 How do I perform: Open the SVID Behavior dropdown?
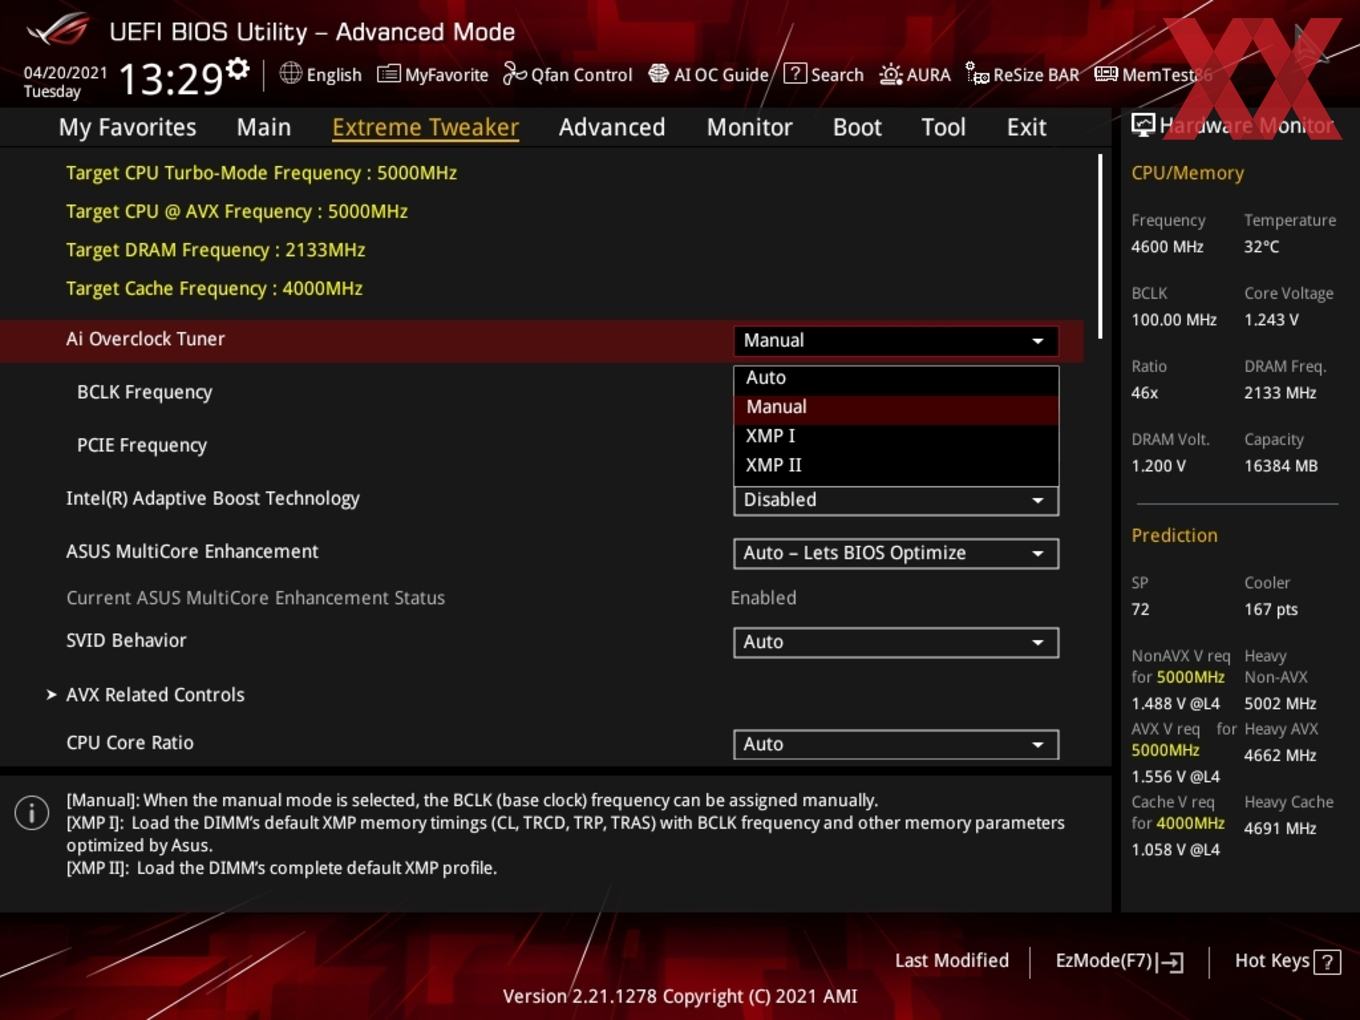coord(896,642)
